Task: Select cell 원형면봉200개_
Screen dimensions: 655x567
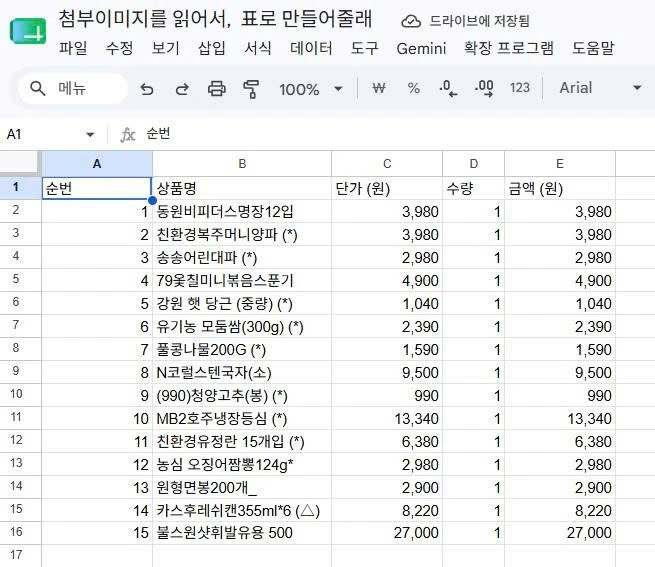Action: (242, 487)
